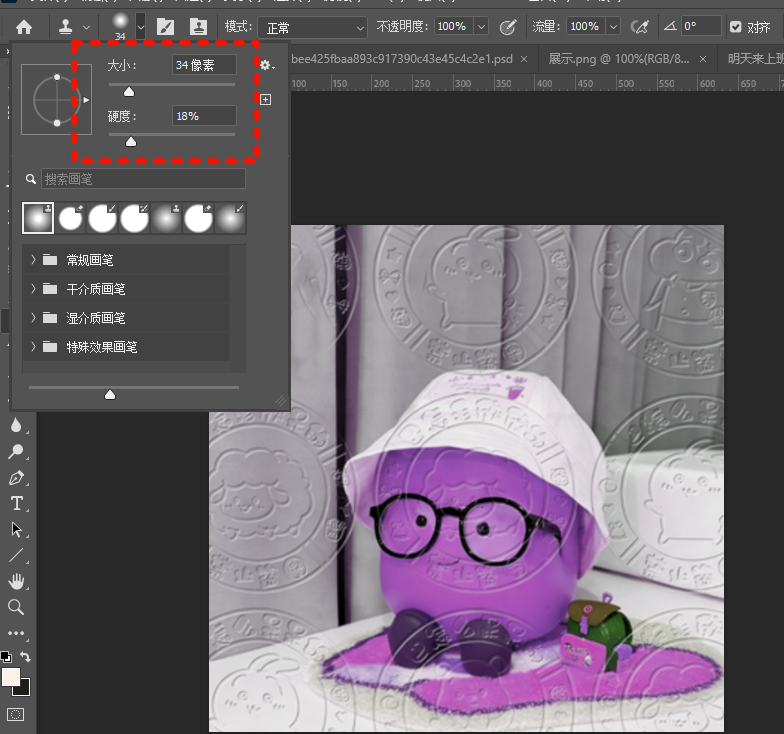Expand the 常规画笔 brush folder
This screenshot has height=734, width=784.
(x=33, y=260)
